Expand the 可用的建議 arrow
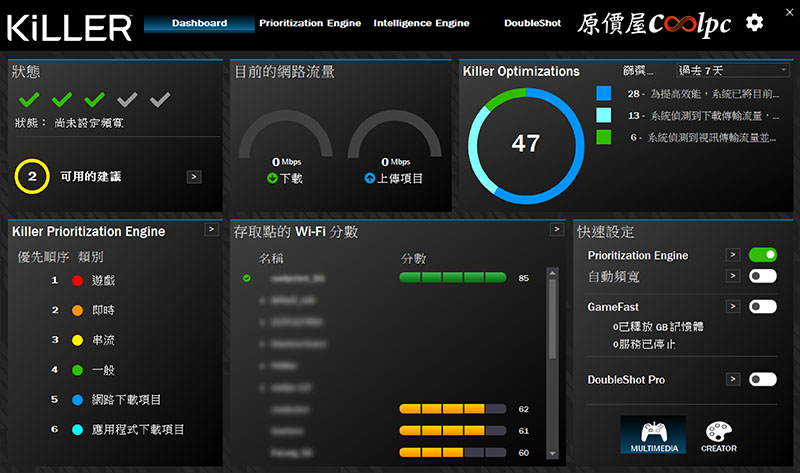Image resolution: width=800 pixels, height=473 pixels. pos(194,177)
